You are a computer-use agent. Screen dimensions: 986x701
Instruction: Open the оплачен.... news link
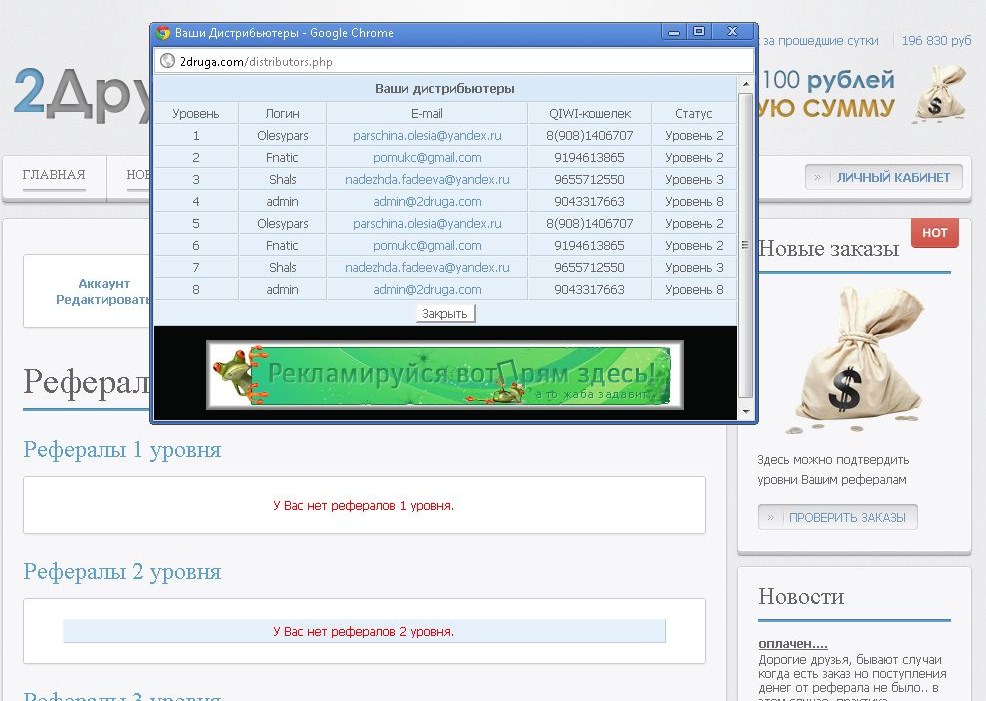[x=793, y=643]
